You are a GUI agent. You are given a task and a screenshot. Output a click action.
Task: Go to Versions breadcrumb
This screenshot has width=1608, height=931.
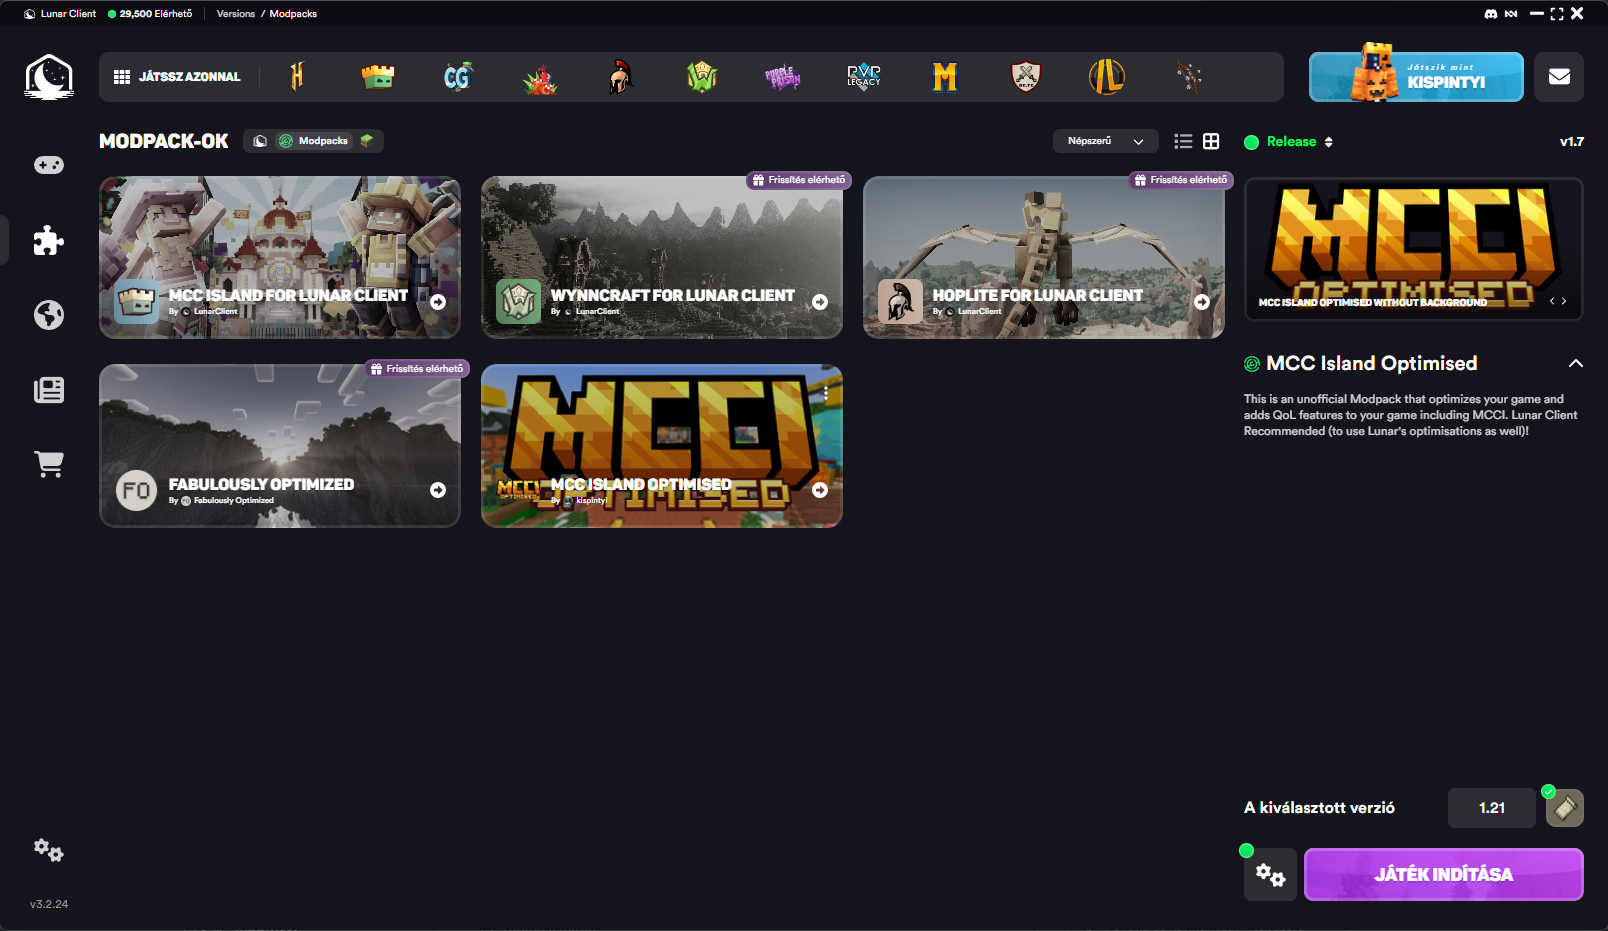click(236, 14)
